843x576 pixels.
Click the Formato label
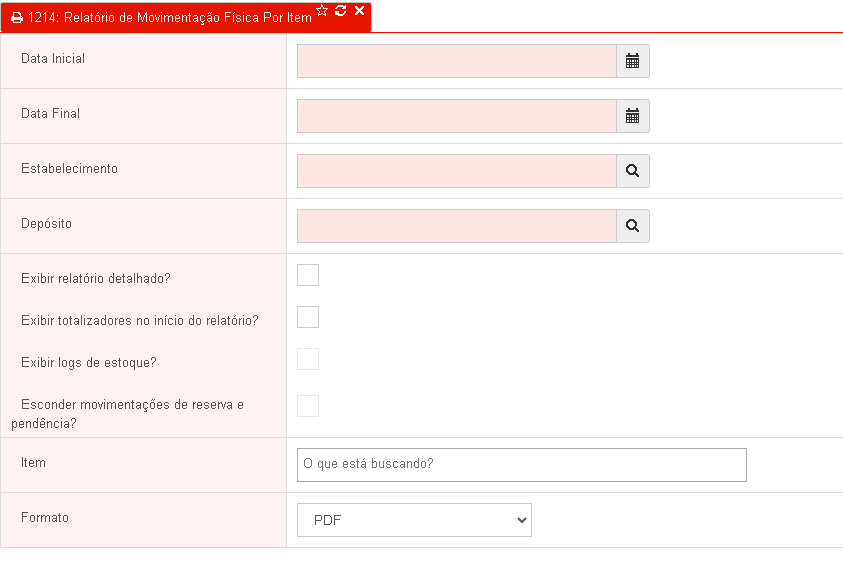[45, 517]
